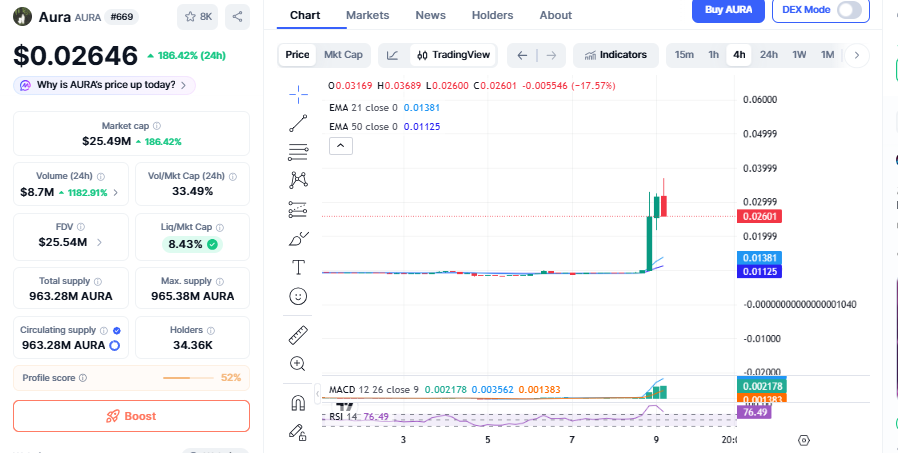Viewport: 898px width, 453px height.
Task: Show more time intervals arrow
Action: click(x=857, y=56)
